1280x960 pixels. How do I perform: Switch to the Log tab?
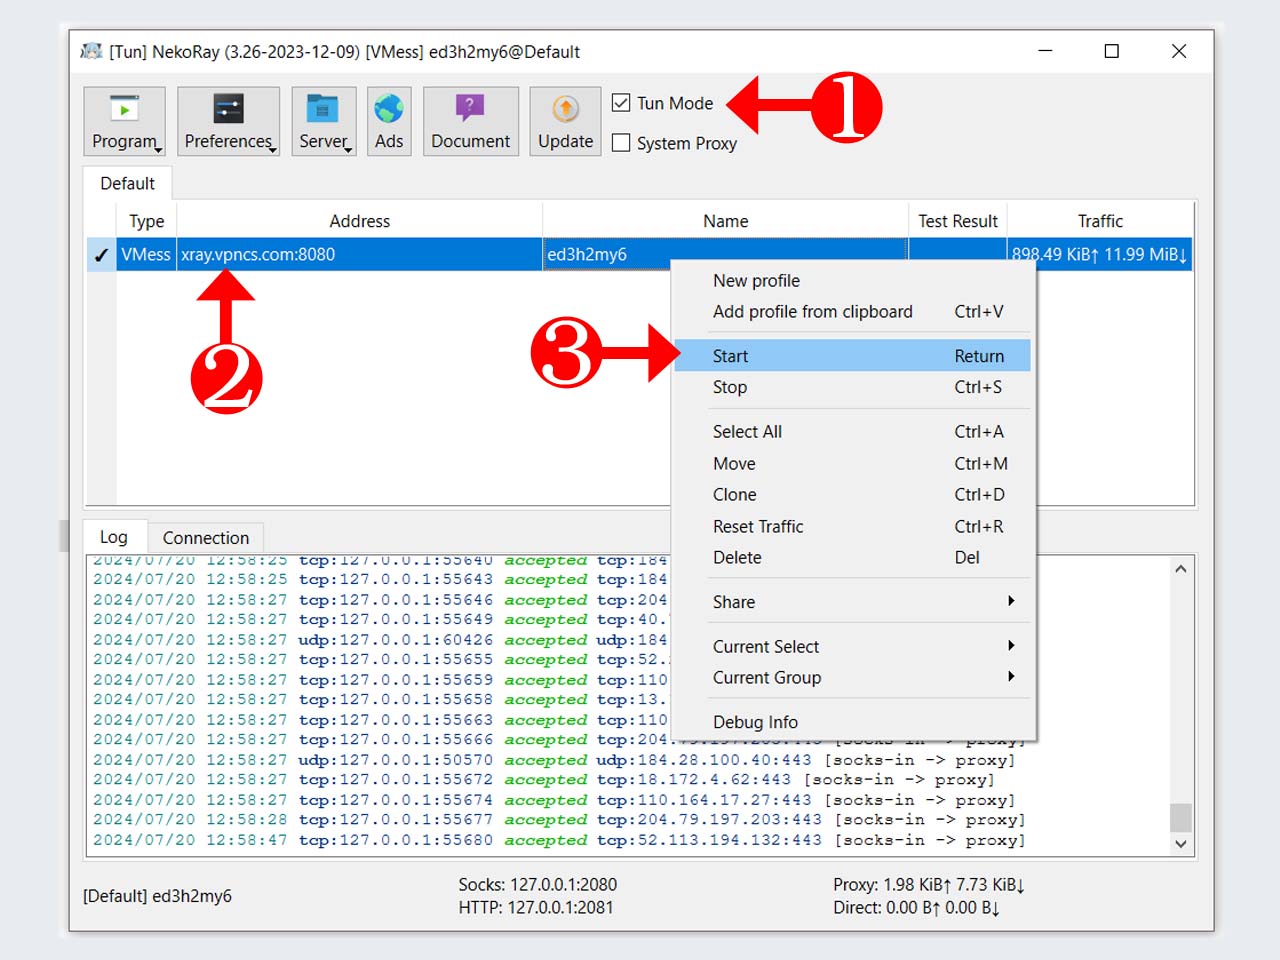pyautogui.click(x=114, y=537)
